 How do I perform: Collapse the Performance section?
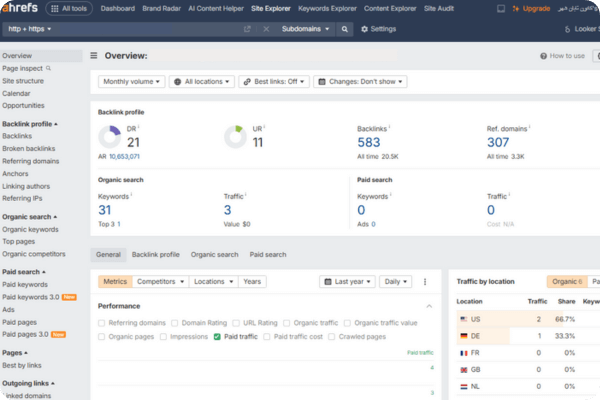pos(429,306)
